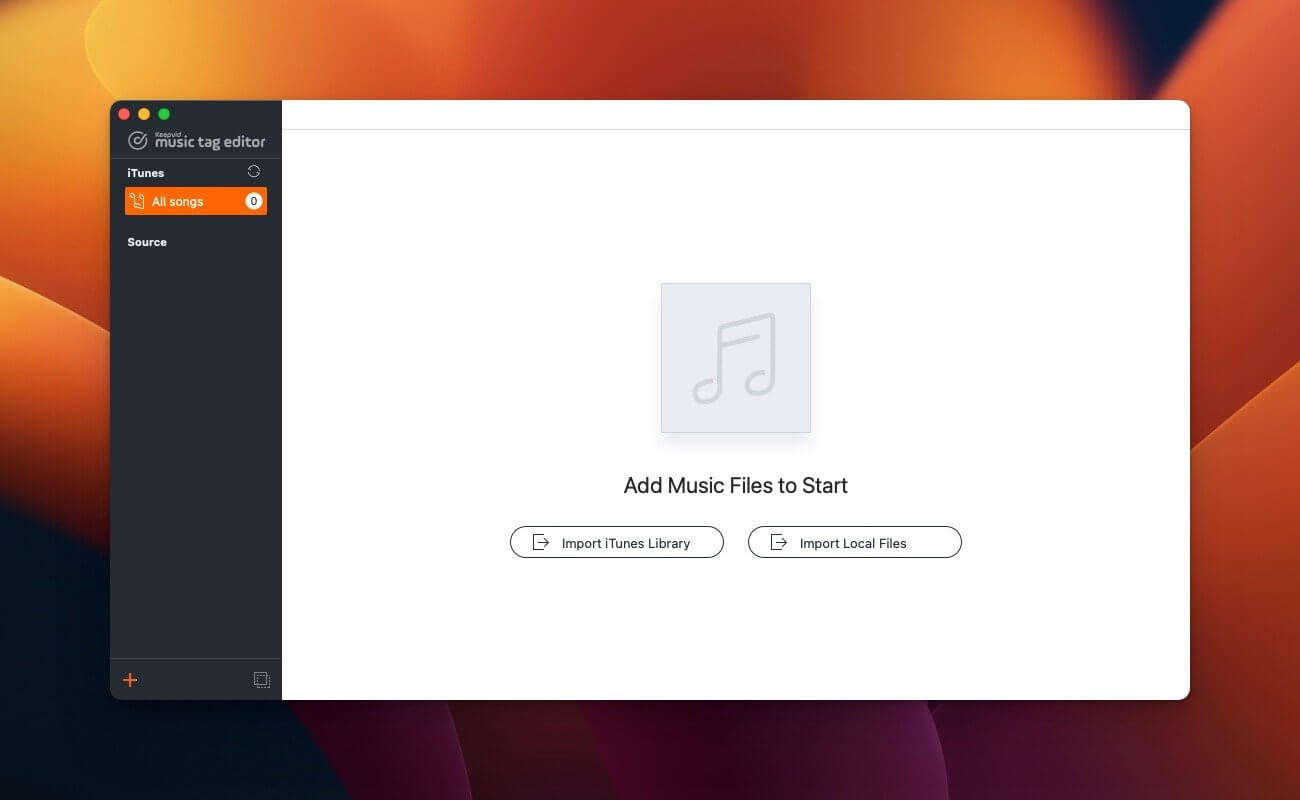Minimize the window with the yellow button
1300x800 pixels.
pos(143,113)
